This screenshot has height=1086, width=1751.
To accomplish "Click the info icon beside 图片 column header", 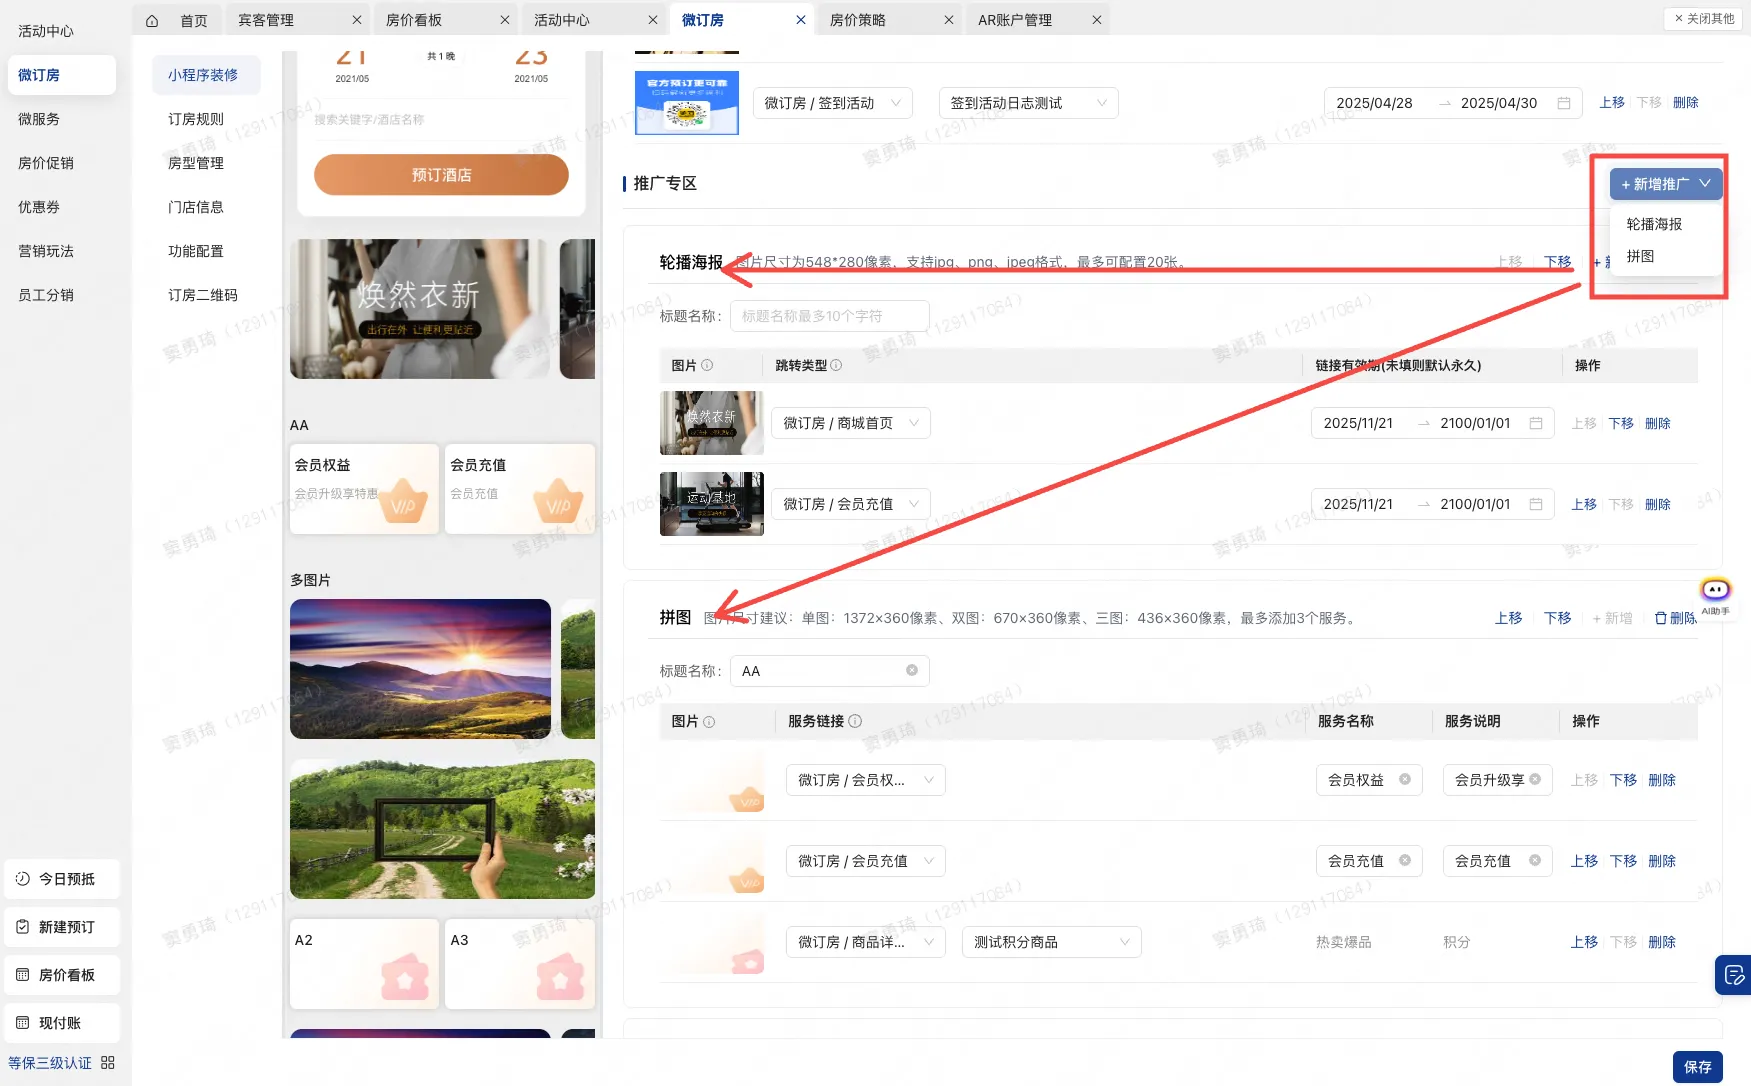I will [709, 365].
